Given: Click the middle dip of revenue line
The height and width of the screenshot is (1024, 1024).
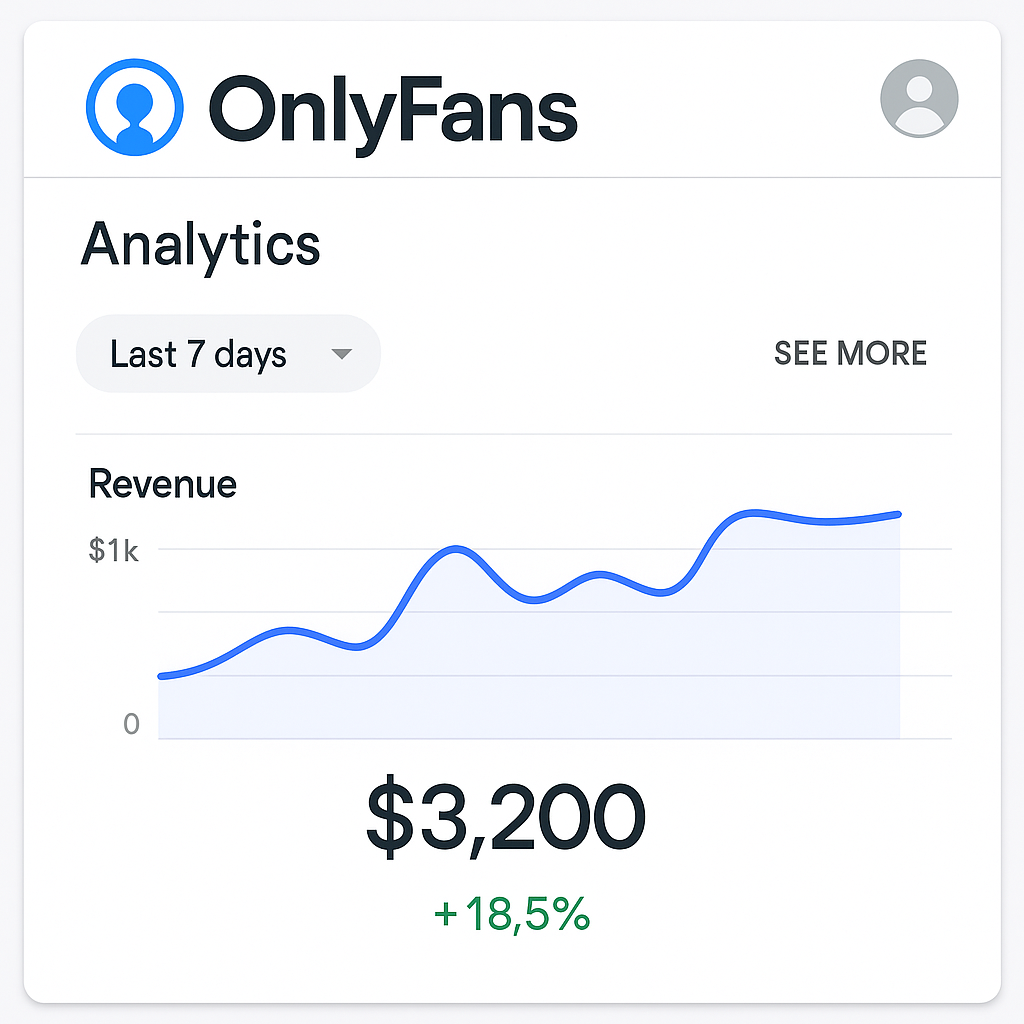Looking at the screenshot, I should point(534,600).
